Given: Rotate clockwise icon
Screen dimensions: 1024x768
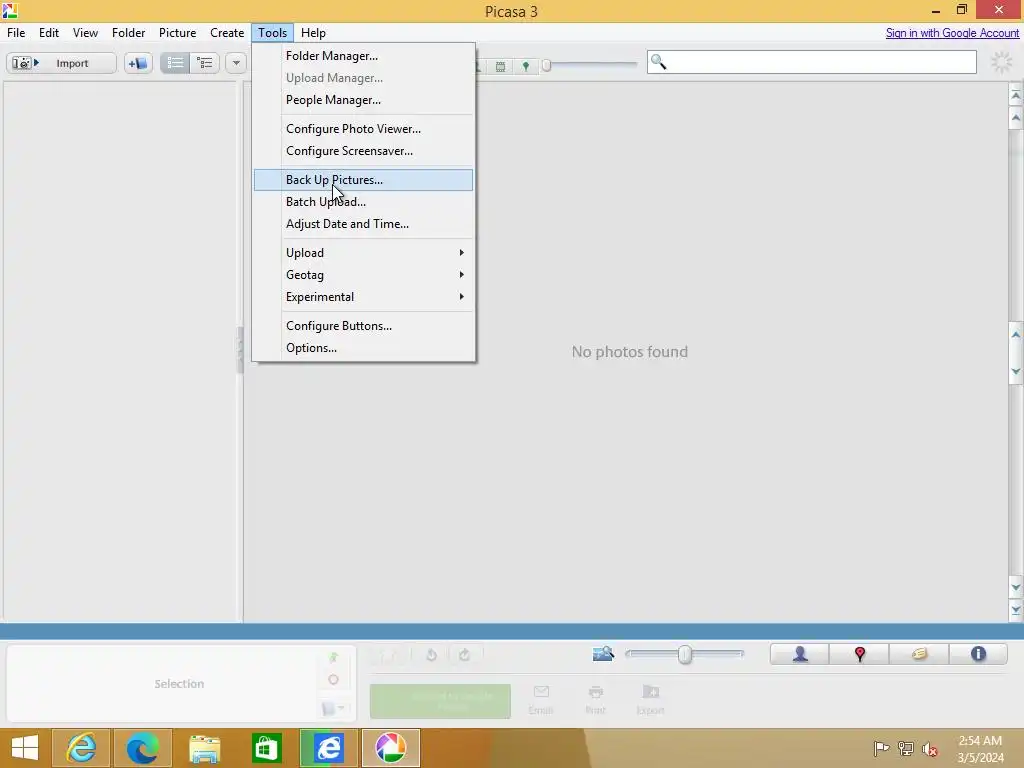Looking at the screenshot, I should click(x=464, y=654).
